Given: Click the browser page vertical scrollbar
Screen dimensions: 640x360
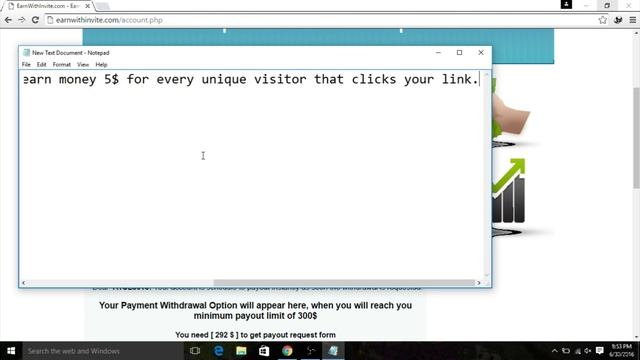Looking at the screenshot, I should [636, 137].
